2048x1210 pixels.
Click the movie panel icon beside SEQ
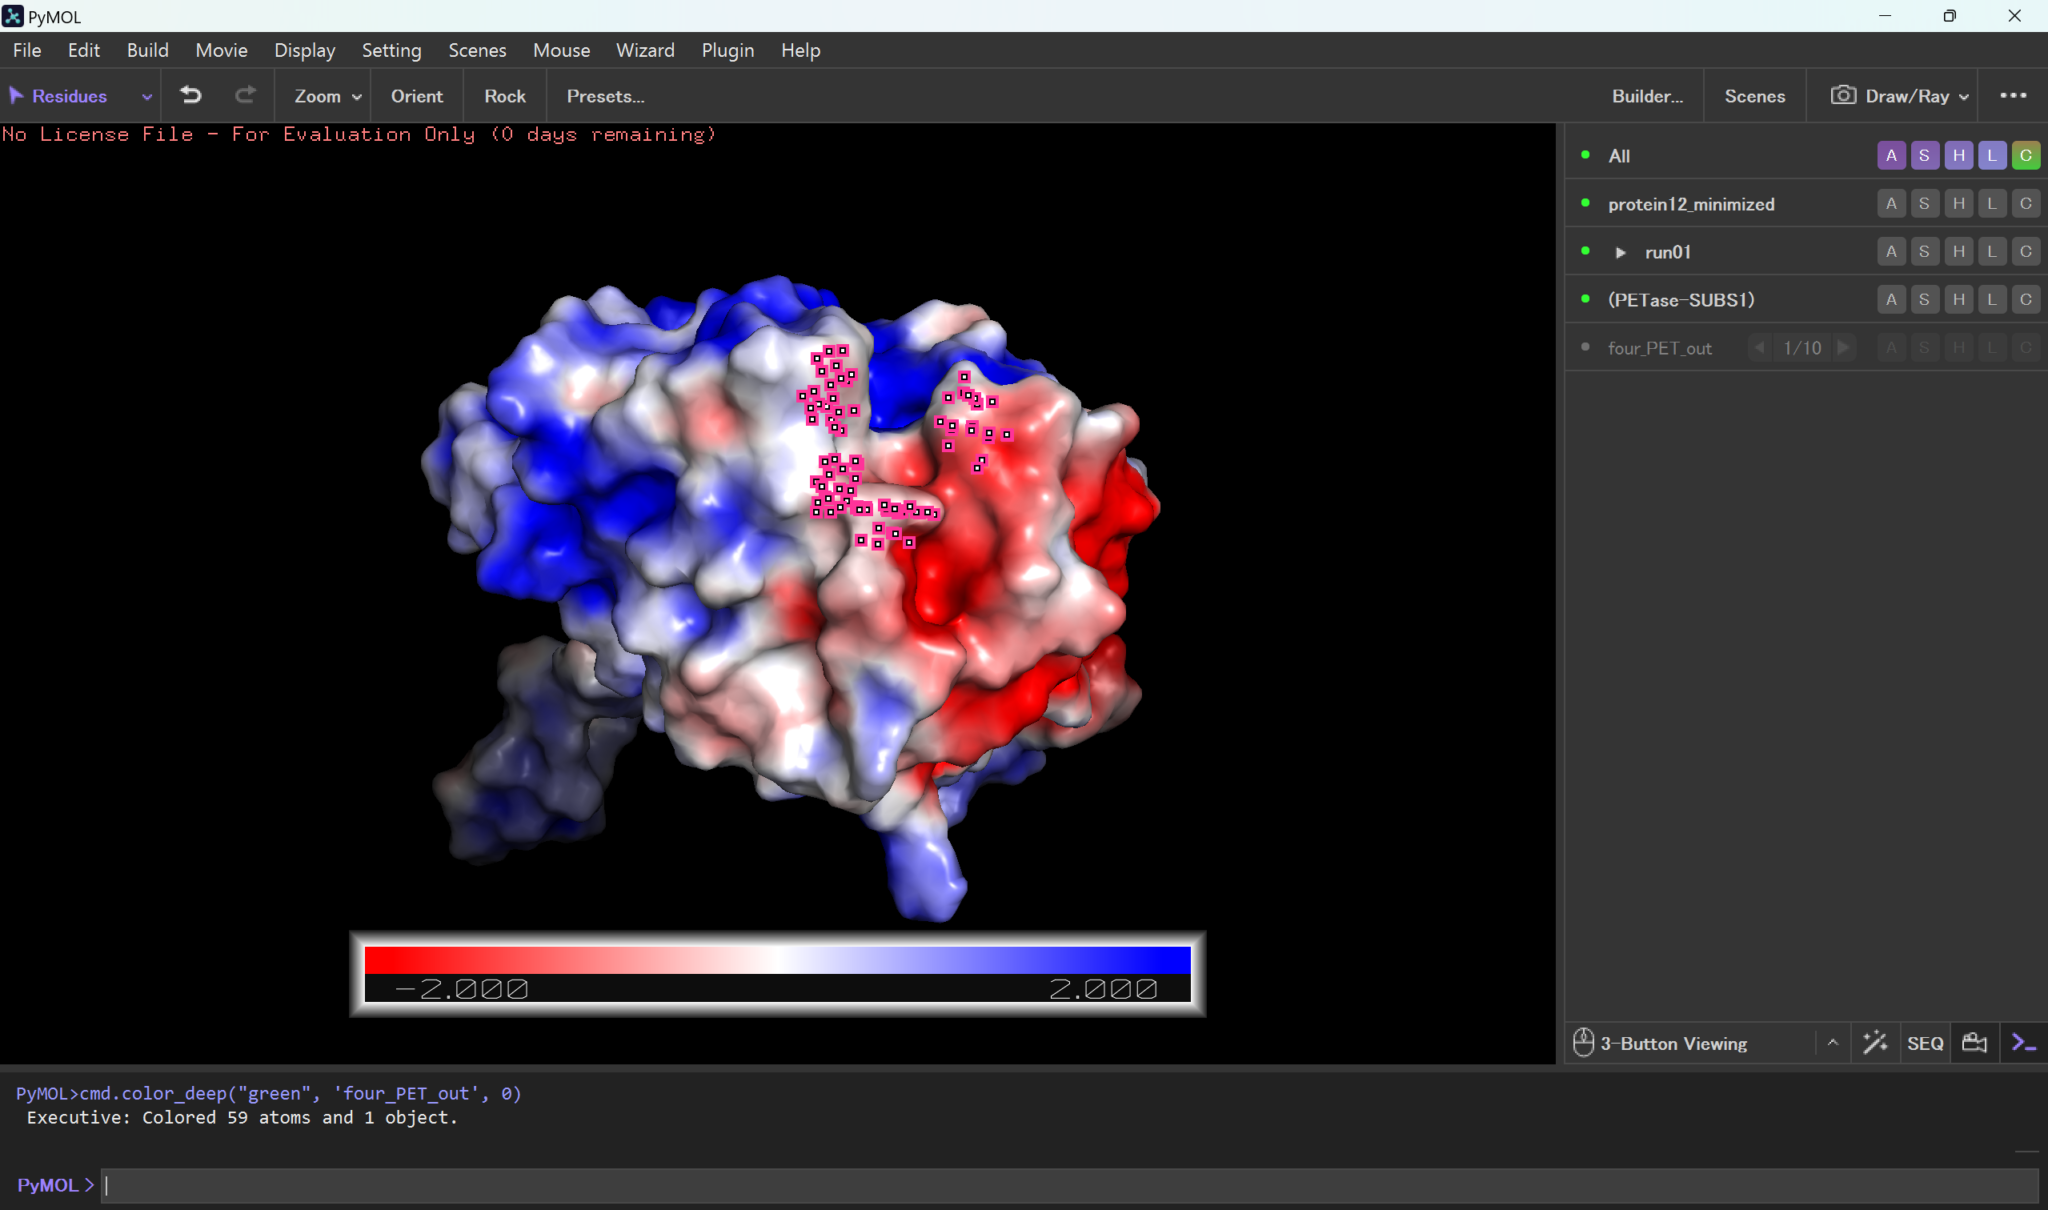pos(1975,1043)
